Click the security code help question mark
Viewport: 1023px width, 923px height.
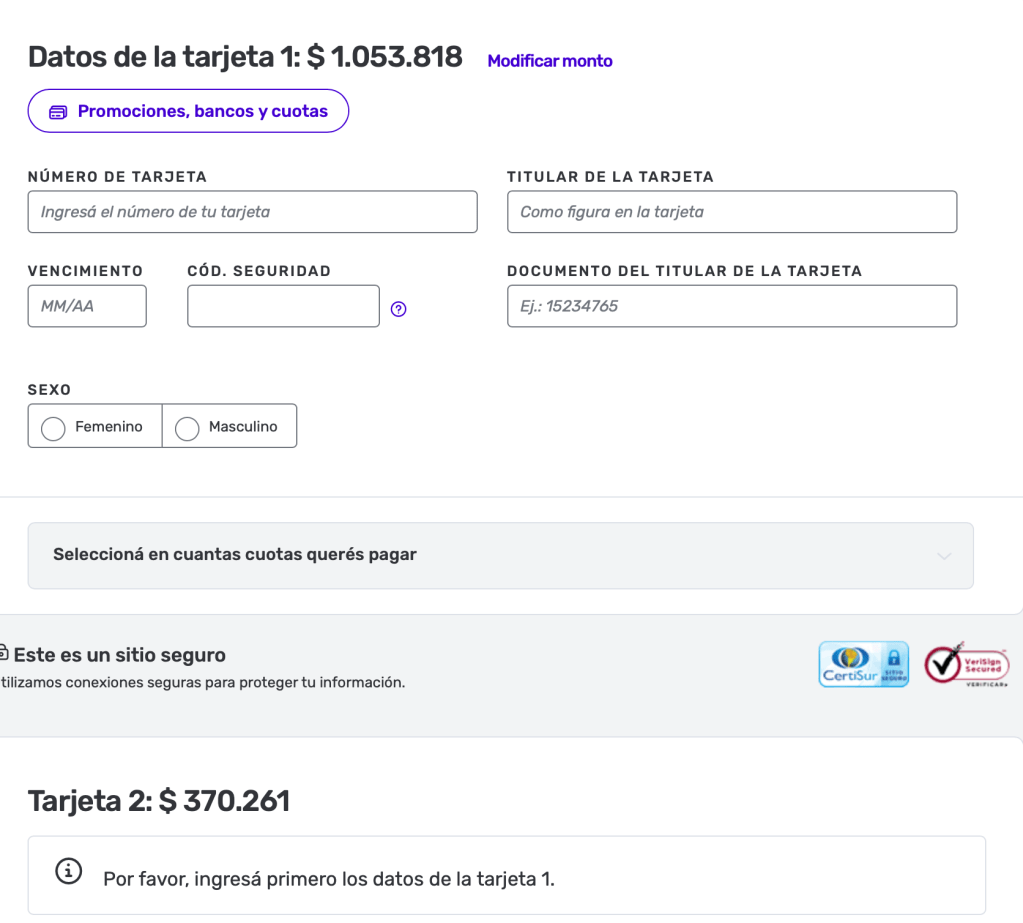pyautogui.click(x=399, y=310)
